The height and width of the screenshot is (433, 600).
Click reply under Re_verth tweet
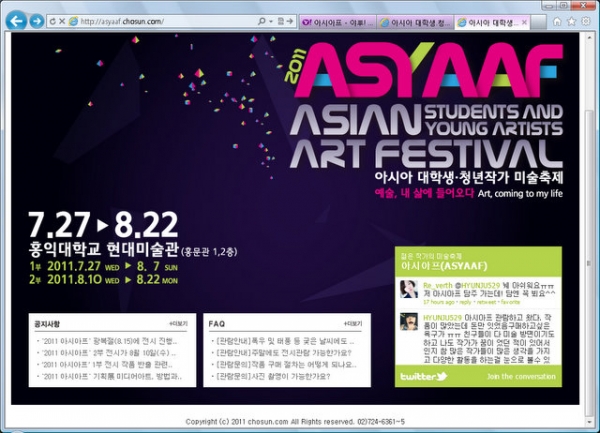pos(465,302)
